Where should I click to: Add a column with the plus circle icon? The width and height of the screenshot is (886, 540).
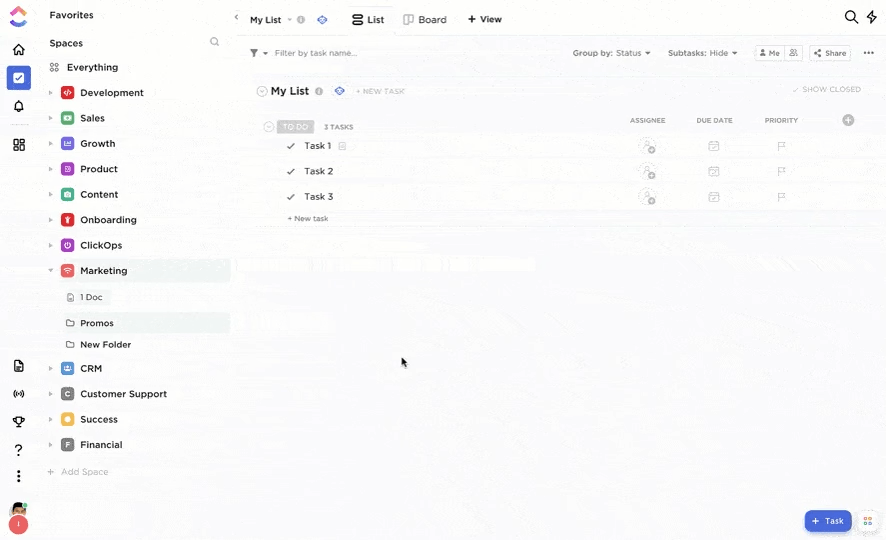(848, 120)
